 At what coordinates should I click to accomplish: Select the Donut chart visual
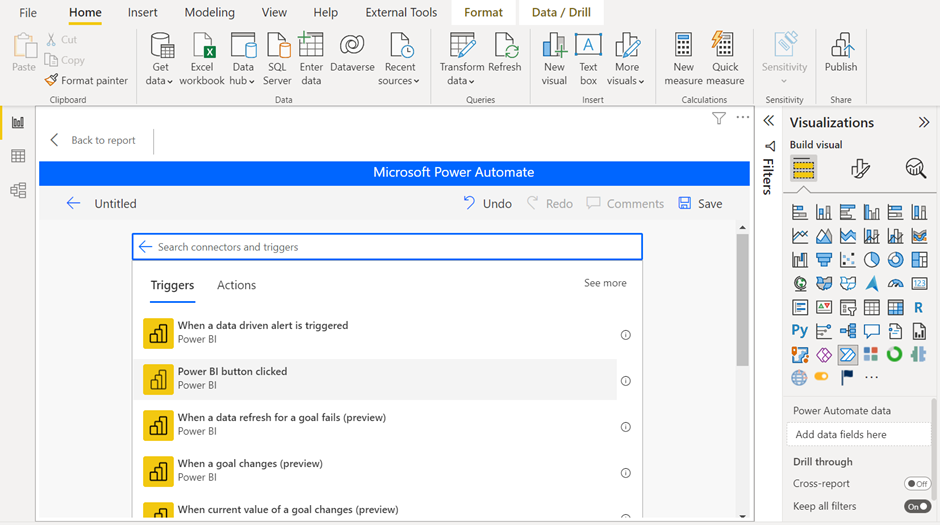[895, 260]
